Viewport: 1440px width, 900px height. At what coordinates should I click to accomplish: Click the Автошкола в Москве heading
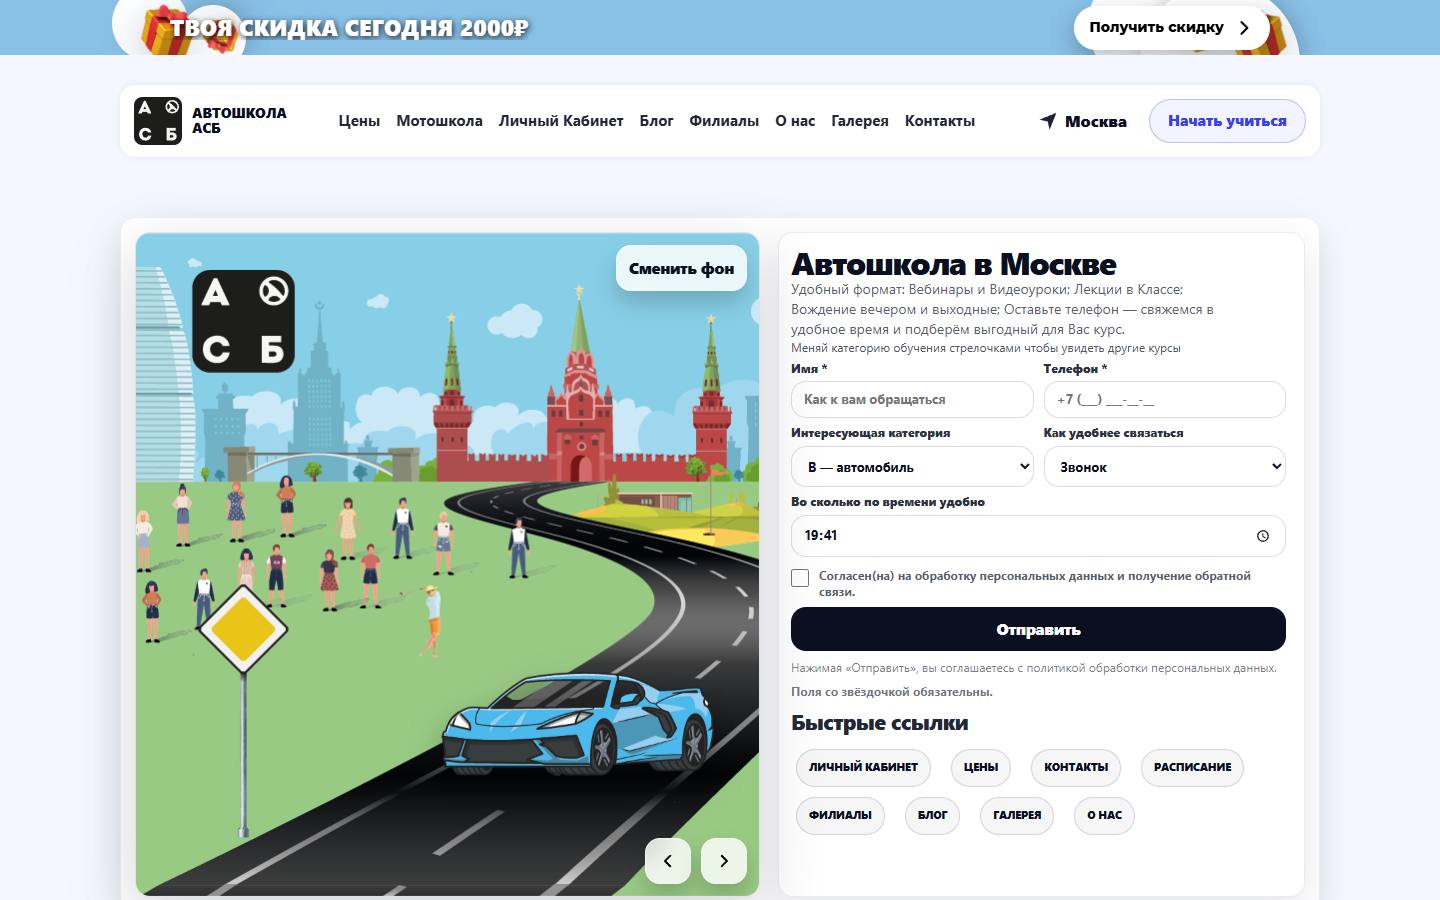(954, 264)
